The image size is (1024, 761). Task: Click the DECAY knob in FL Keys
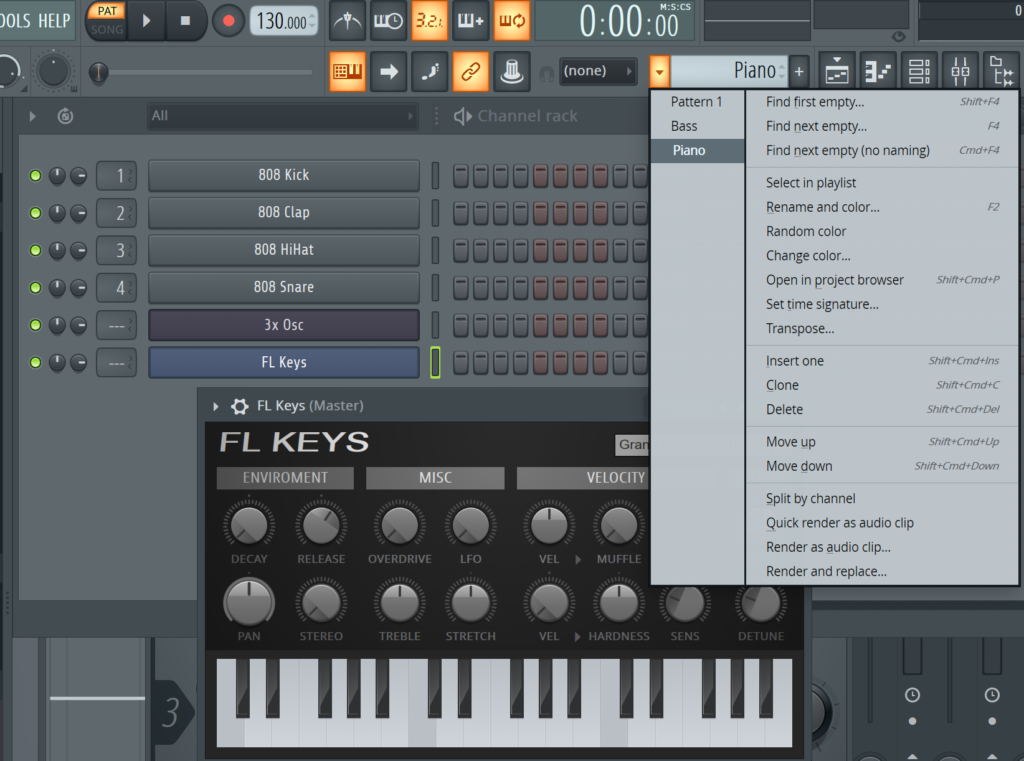coord(249,526)
